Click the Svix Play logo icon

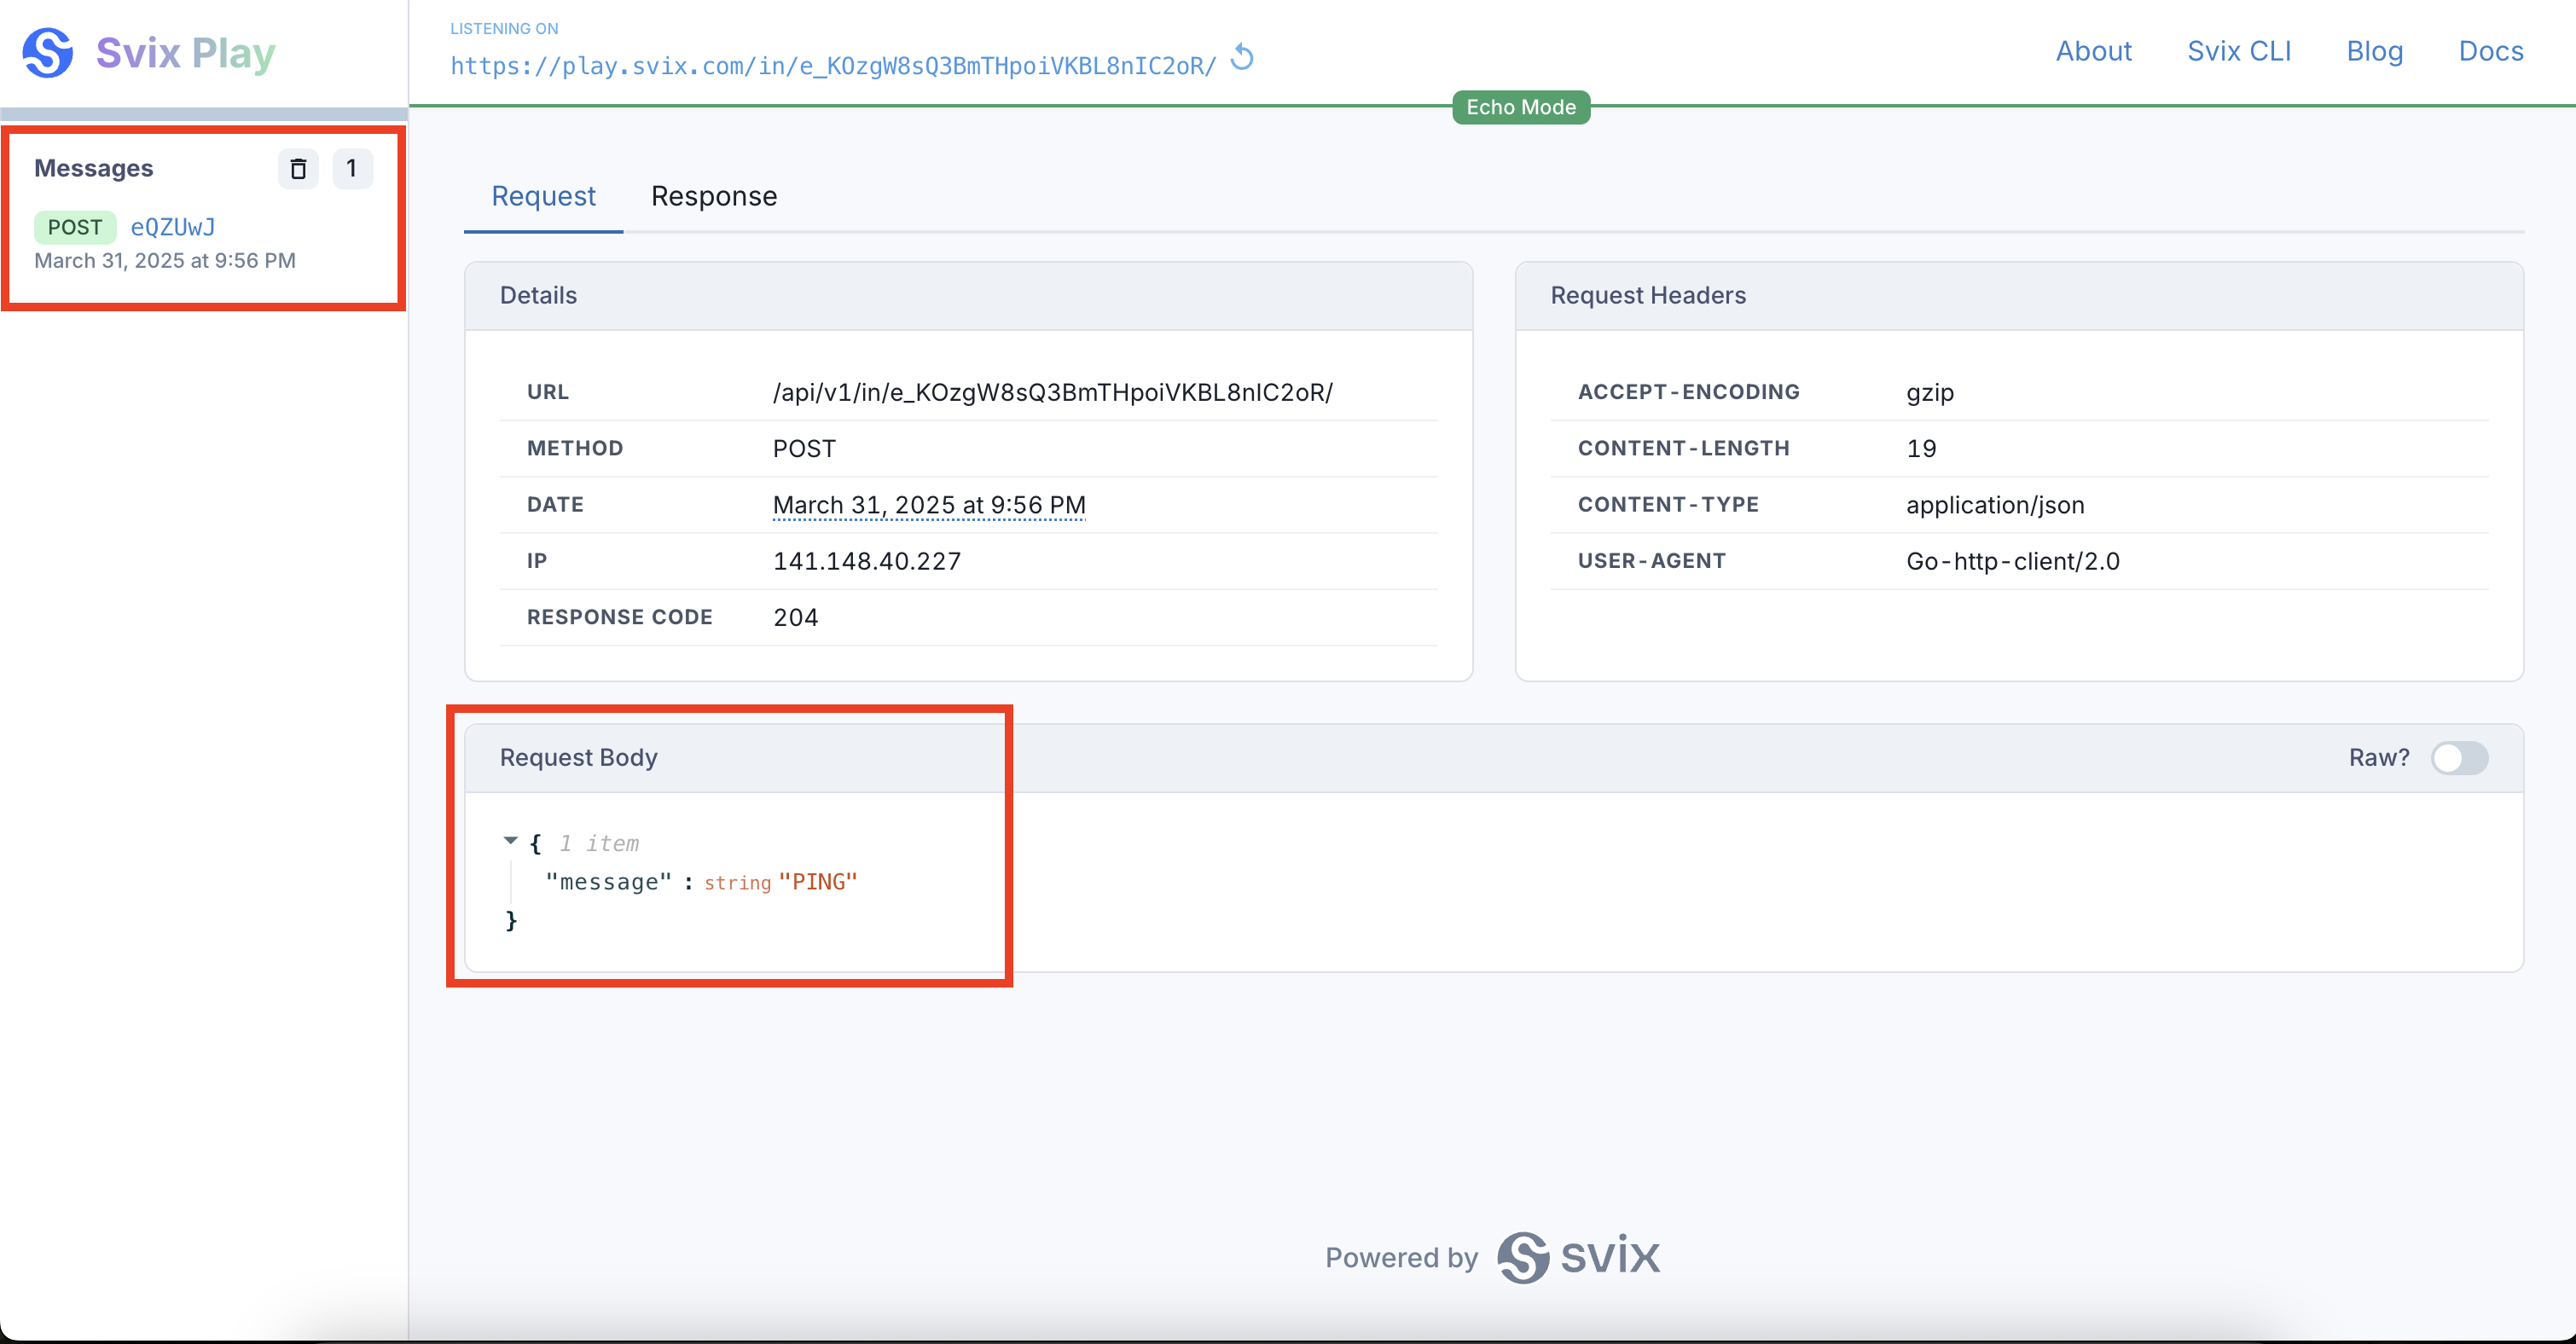pyautogui.click(x=47, y=52)
